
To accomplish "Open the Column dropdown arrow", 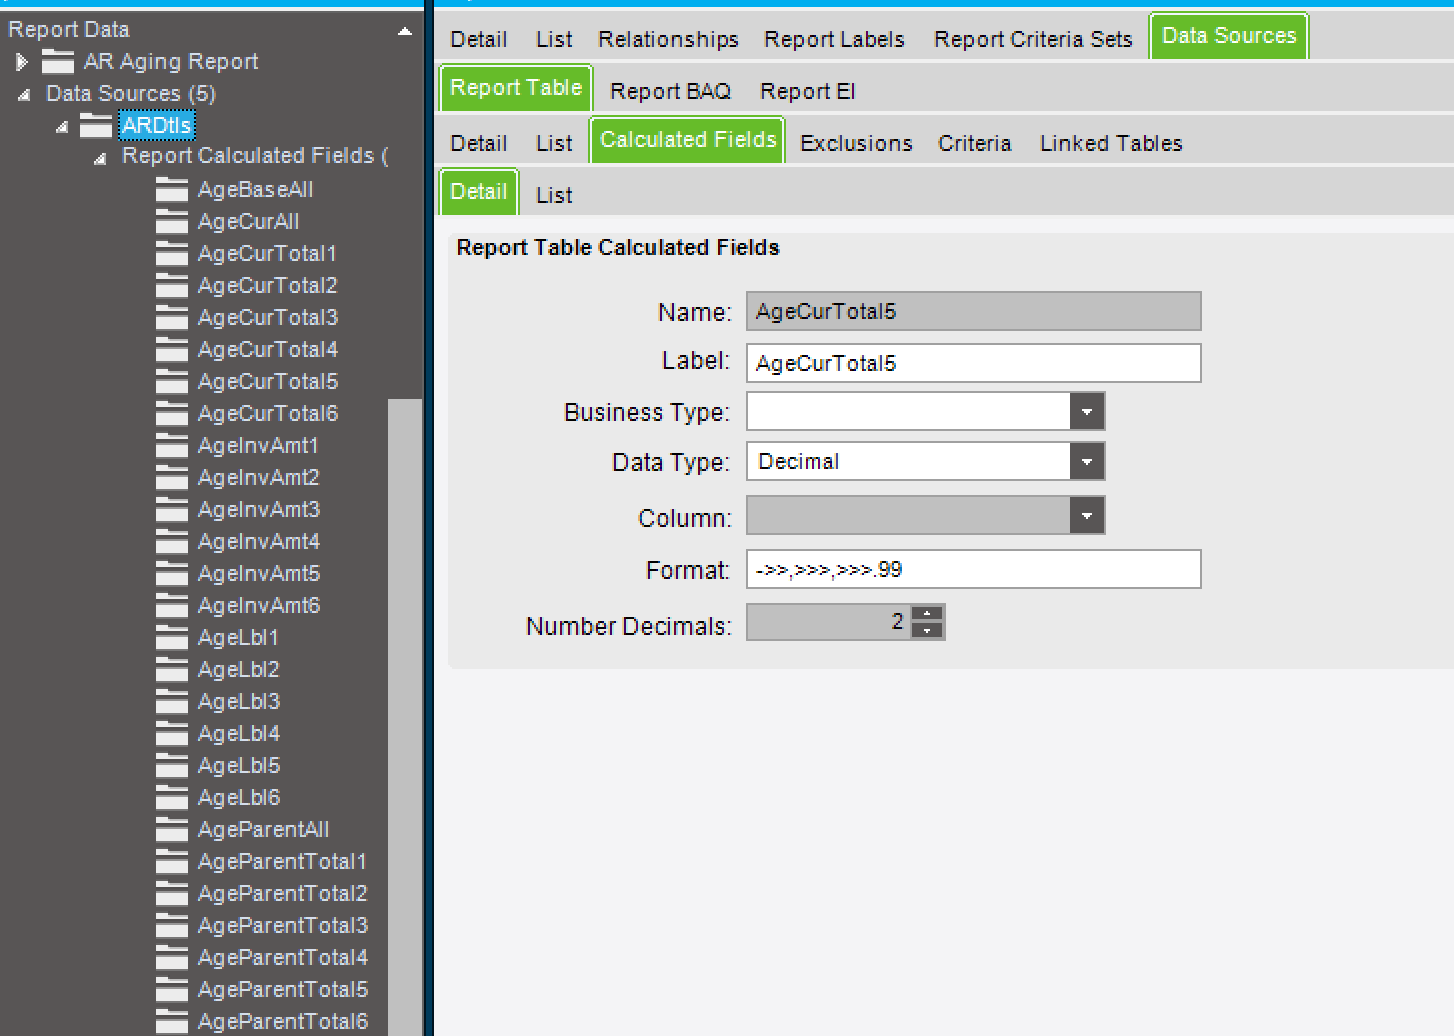I will [x=1086, y=516].
